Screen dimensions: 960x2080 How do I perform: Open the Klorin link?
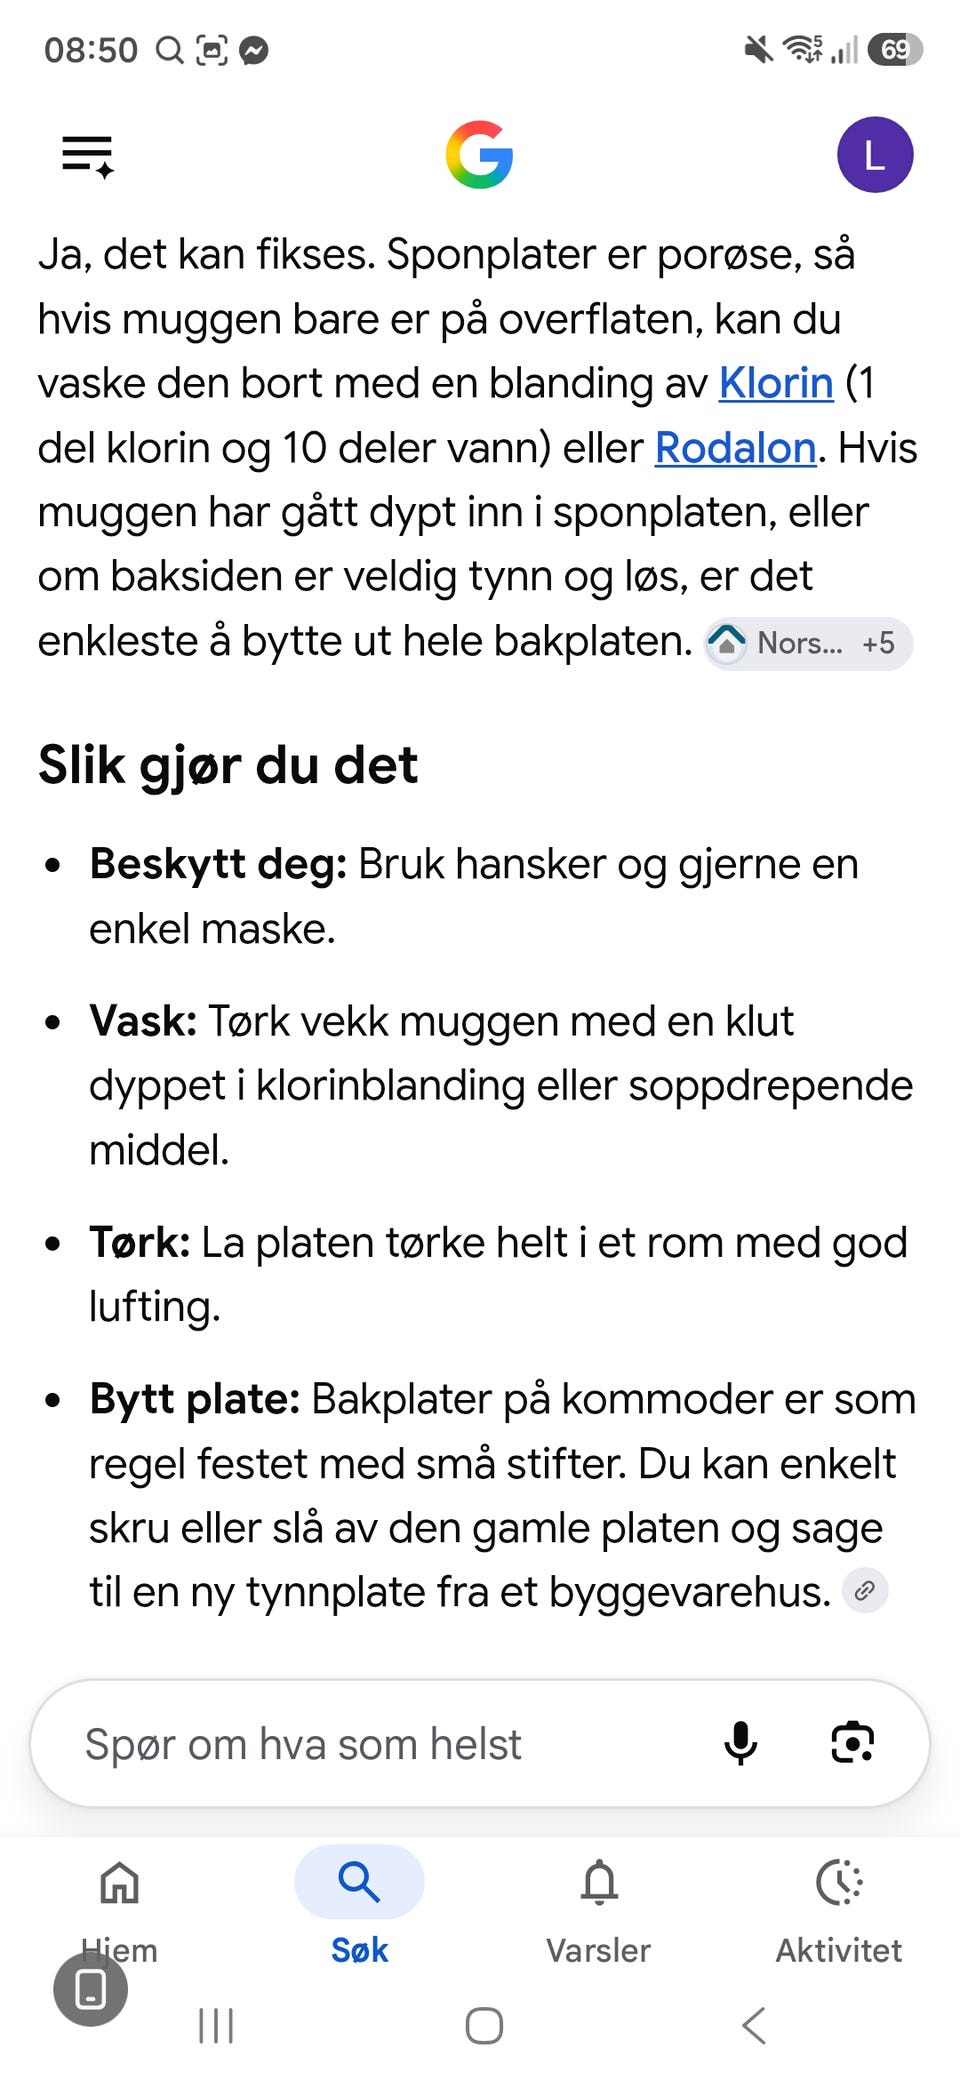point(776,383)
